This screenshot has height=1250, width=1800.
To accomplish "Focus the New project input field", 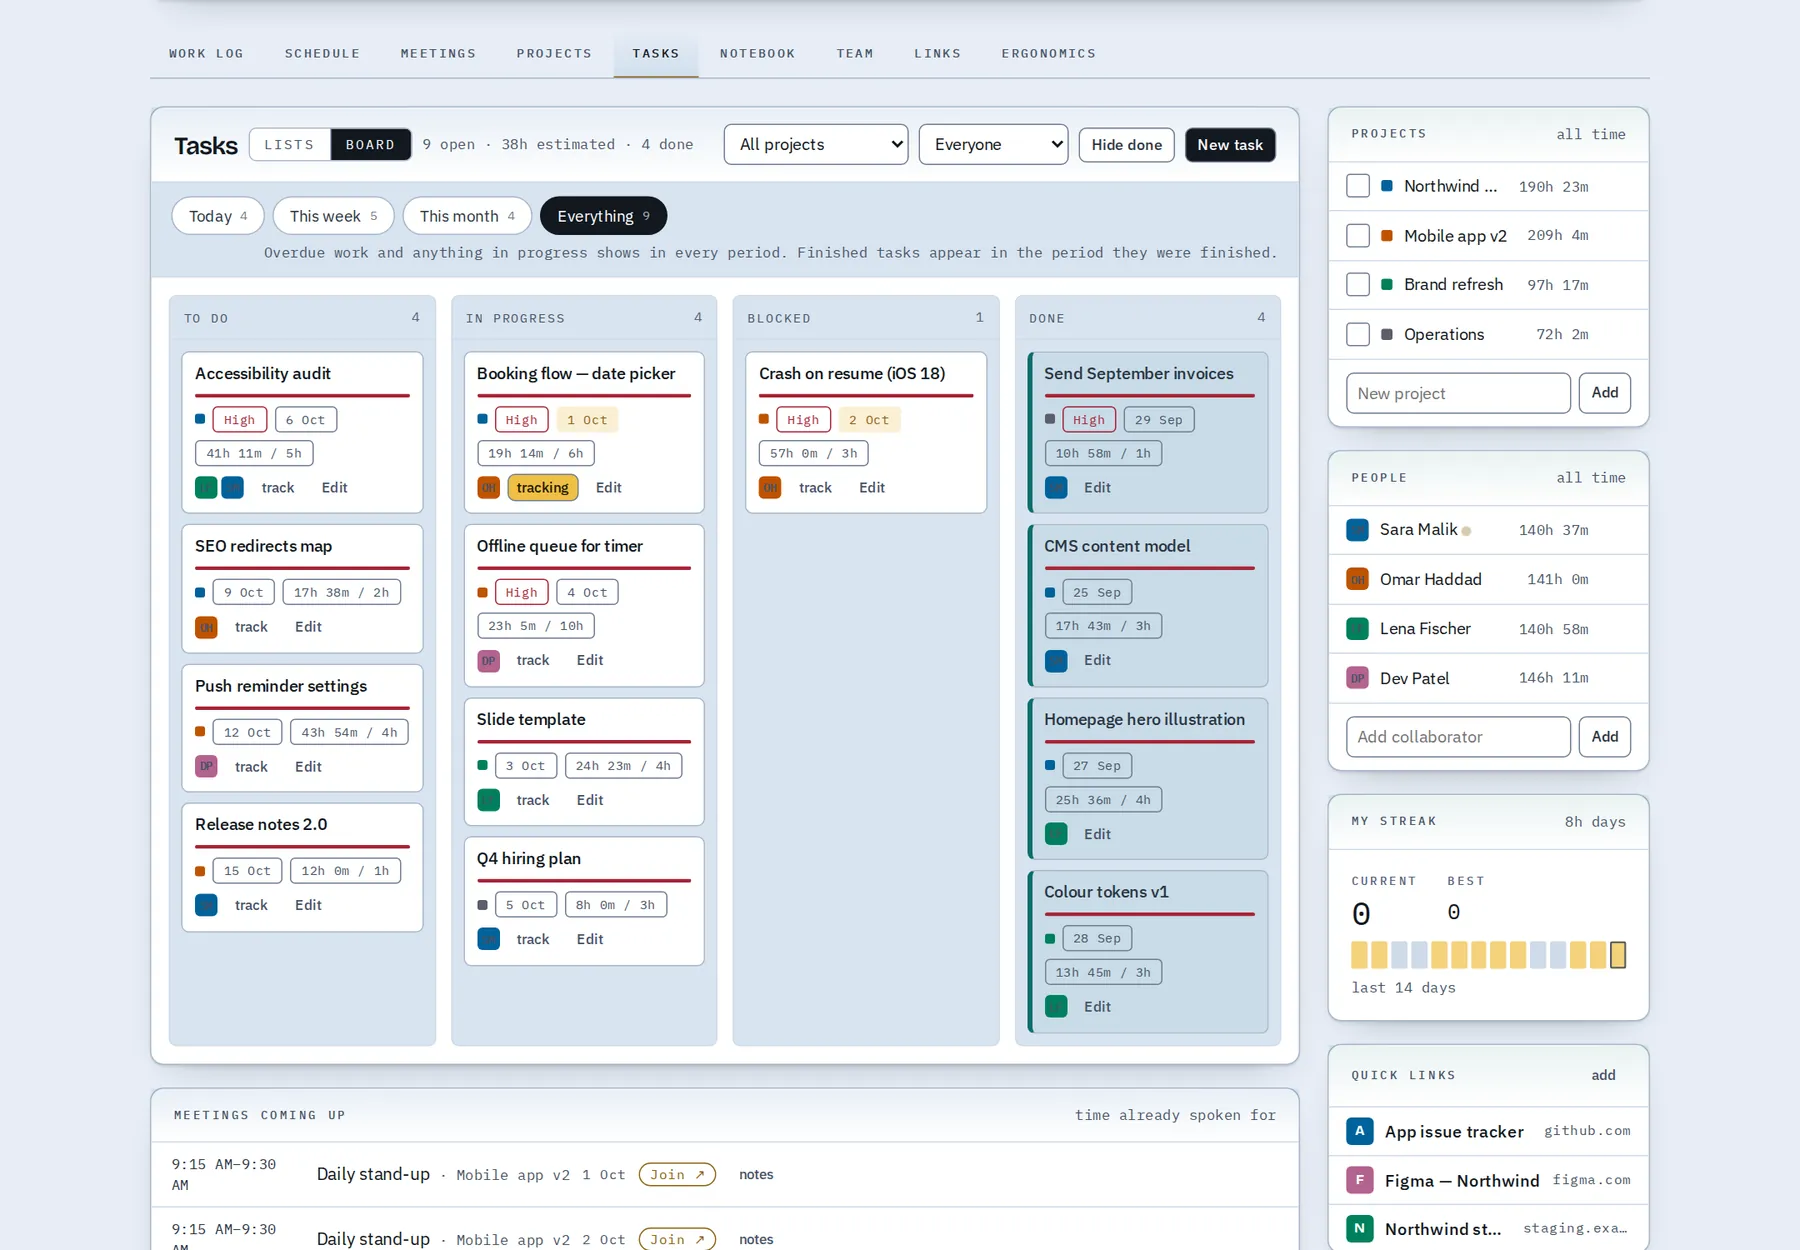I will pos(1458,393).
